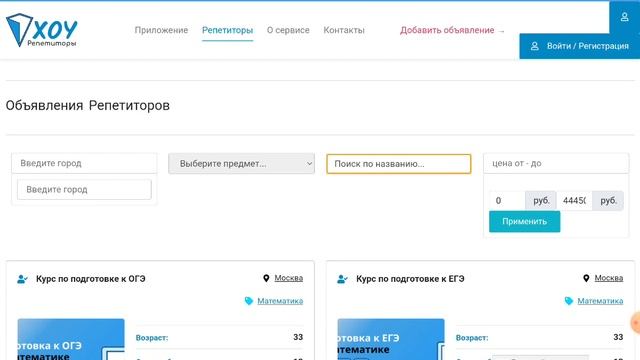Open the Москва link in the ЕГЭ card

pyautogui.click(x=609, y=278)
